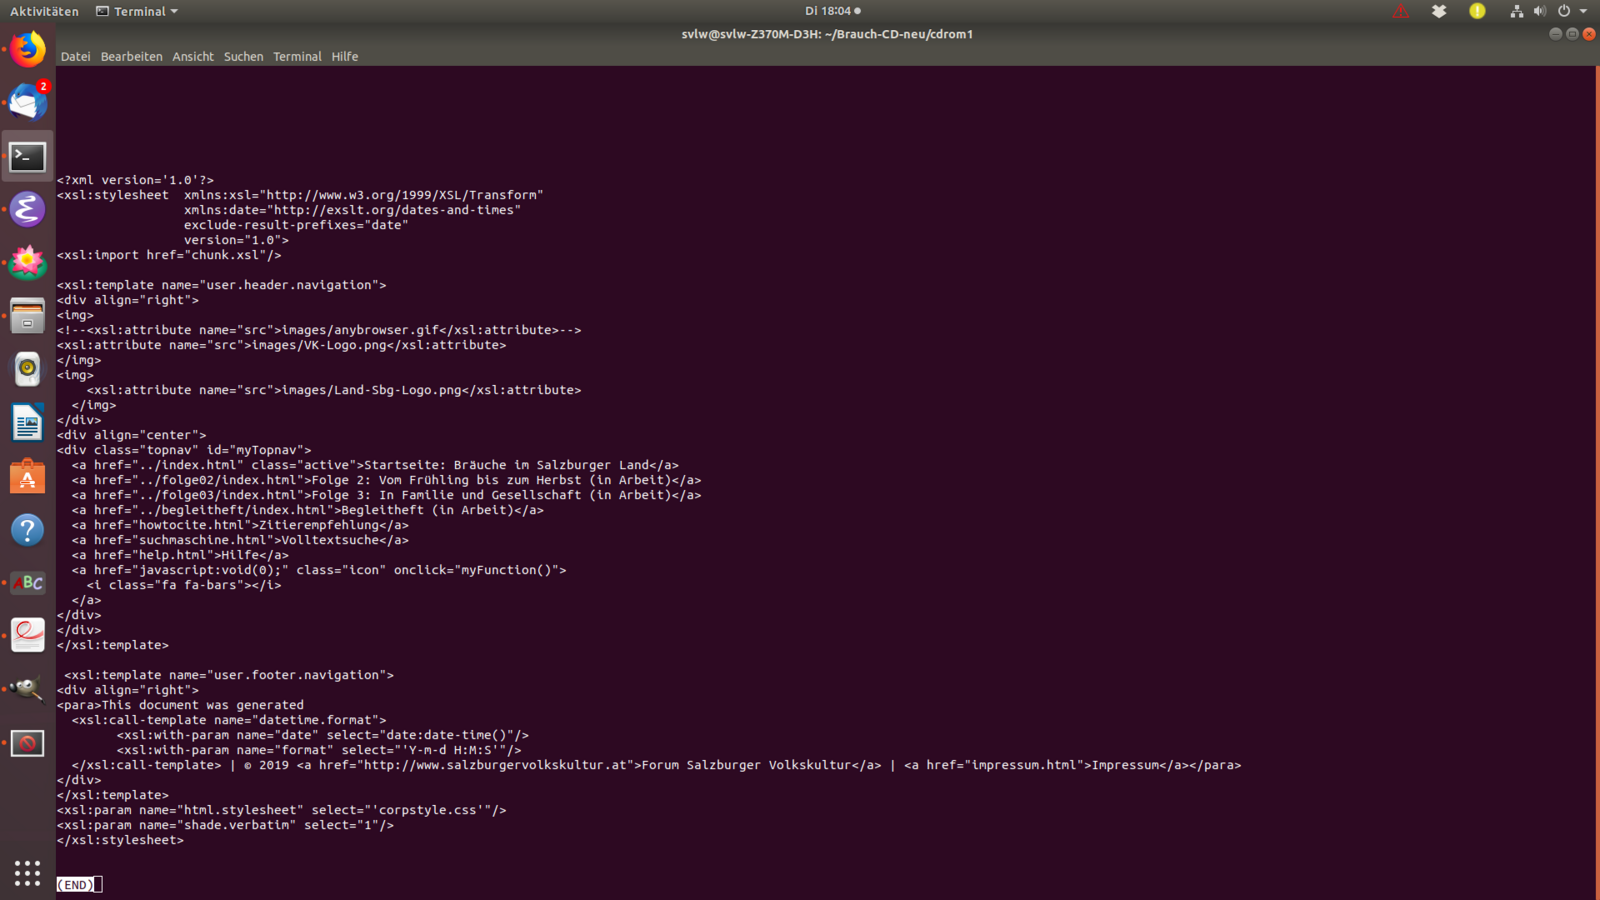This screenshot has width=1600, height=900.
Task: Open the Rhythmbox speaker icon
Action: [x=27, y=369]
